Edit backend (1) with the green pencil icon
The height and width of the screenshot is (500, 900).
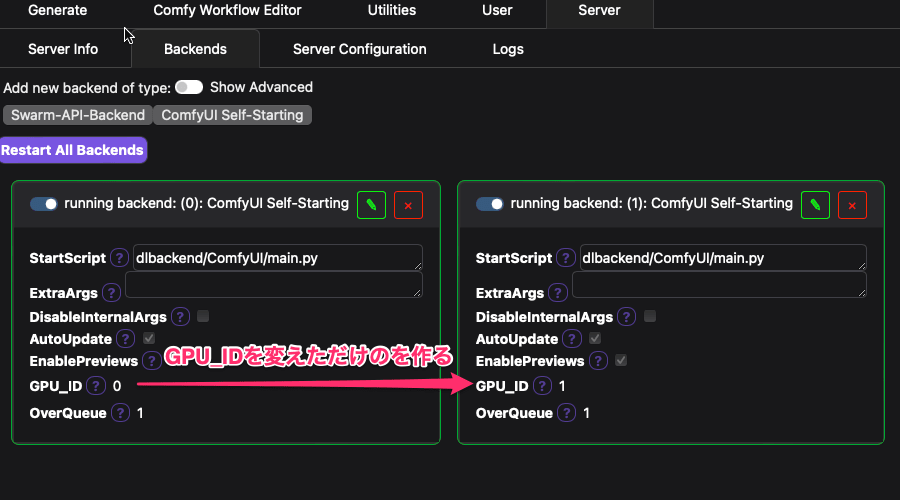coord(815,205)
